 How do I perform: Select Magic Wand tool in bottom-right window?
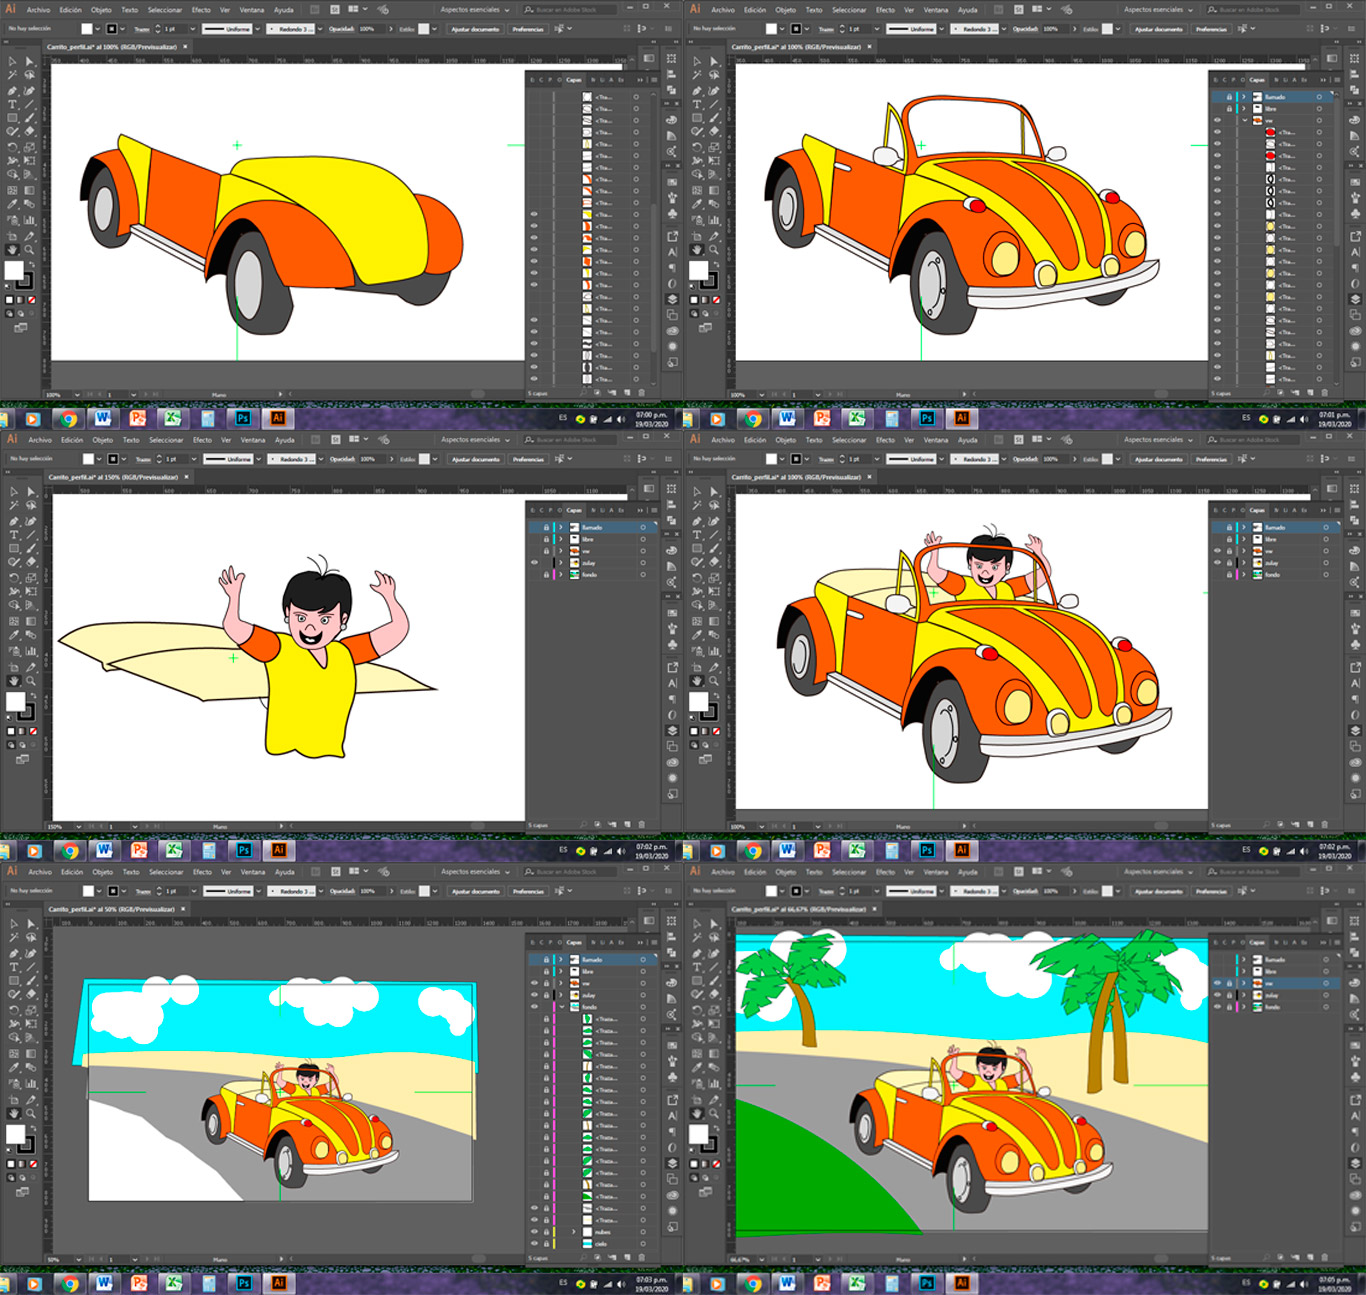tap(697, 938)
